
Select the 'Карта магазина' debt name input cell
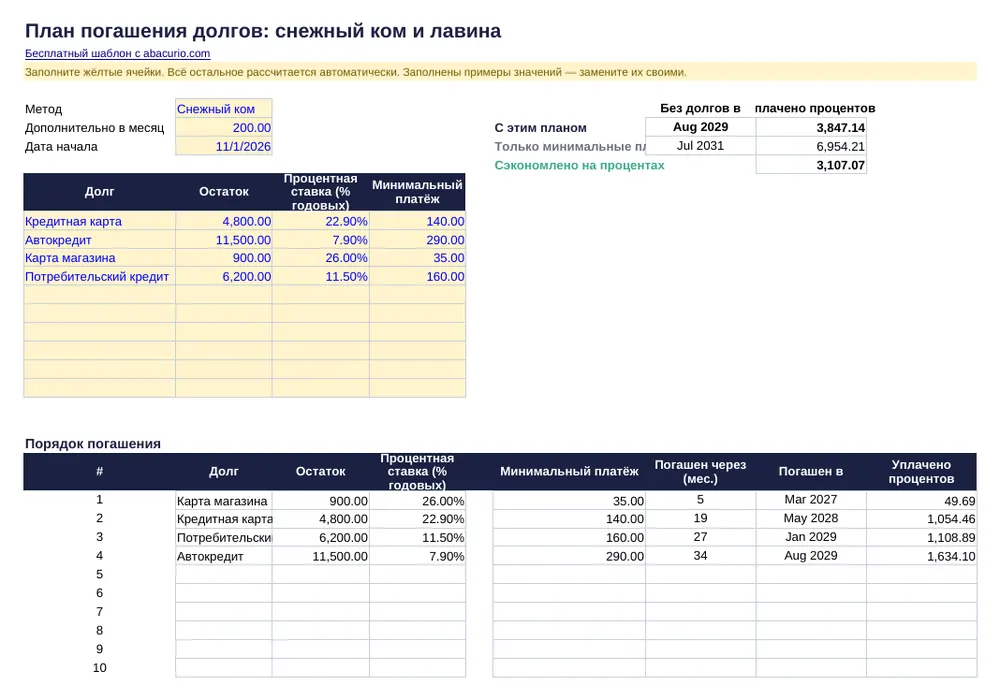pyautogui.click(x=99, y=258)
